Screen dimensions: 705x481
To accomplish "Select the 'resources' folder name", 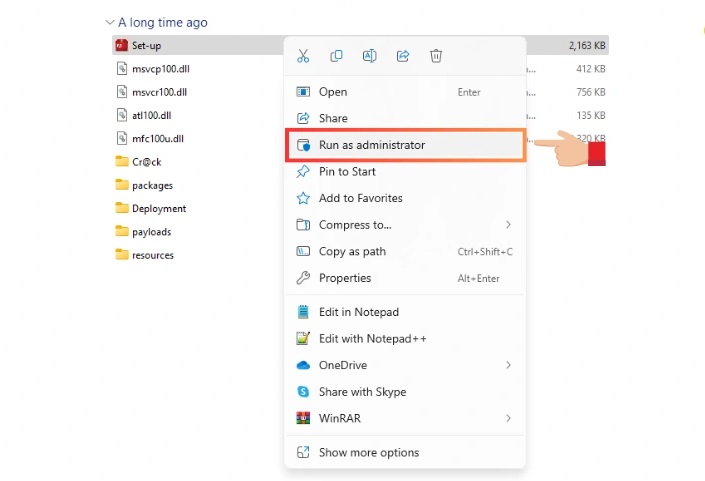I will tap(153, 255).
